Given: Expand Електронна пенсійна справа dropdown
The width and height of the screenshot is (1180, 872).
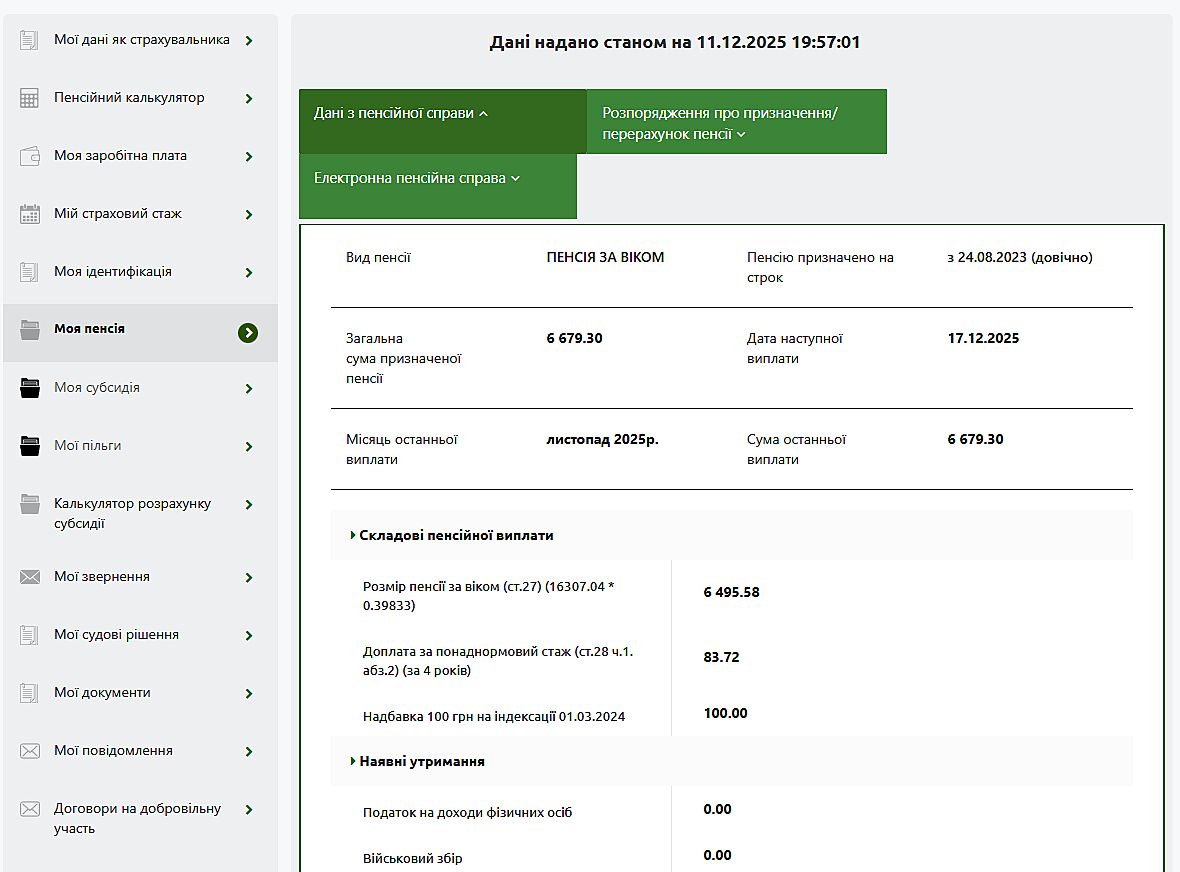Looking at the screenshot, I should tap(417, 179).
